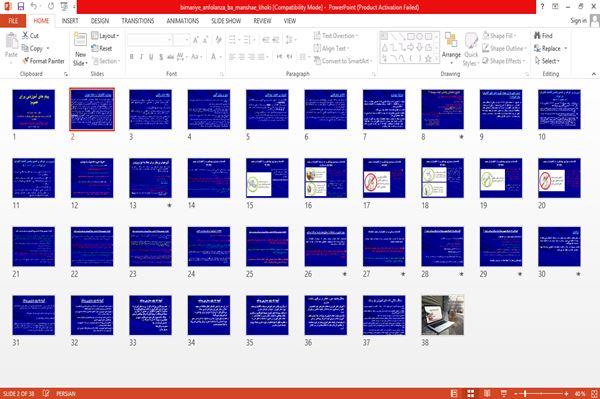Click the spell check icon in status bar
Screen dimensions: 600x399
point(46,393)
